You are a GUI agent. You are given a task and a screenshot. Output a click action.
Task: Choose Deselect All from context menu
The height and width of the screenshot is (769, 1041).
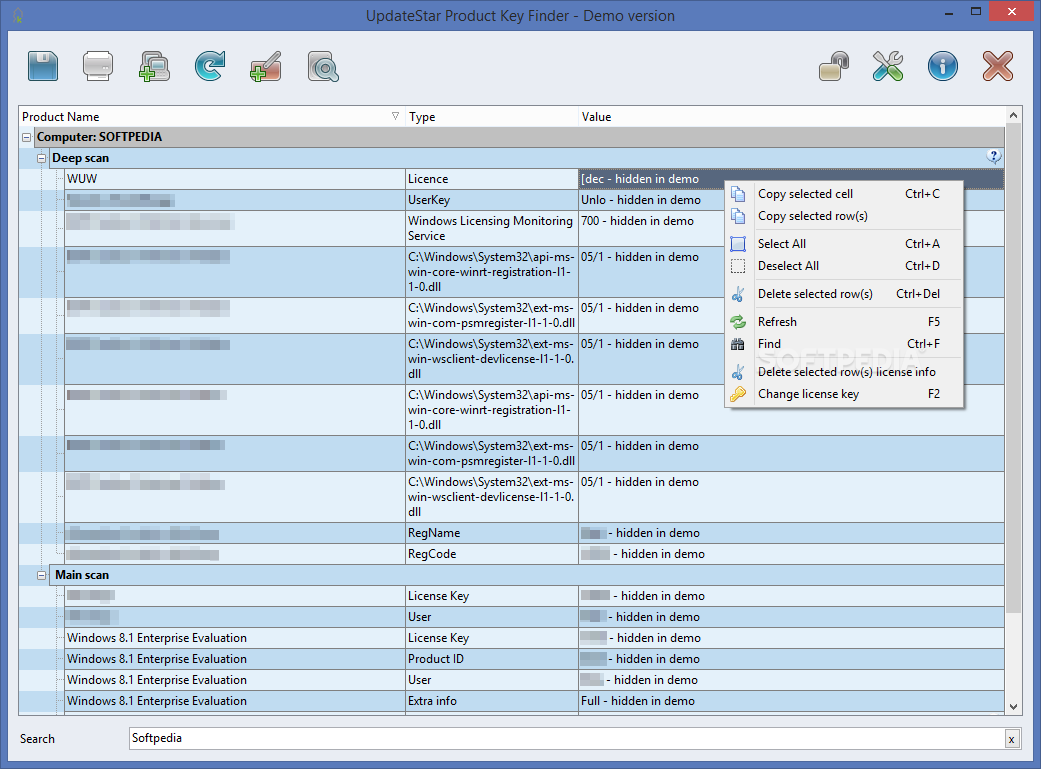(844, 266)
